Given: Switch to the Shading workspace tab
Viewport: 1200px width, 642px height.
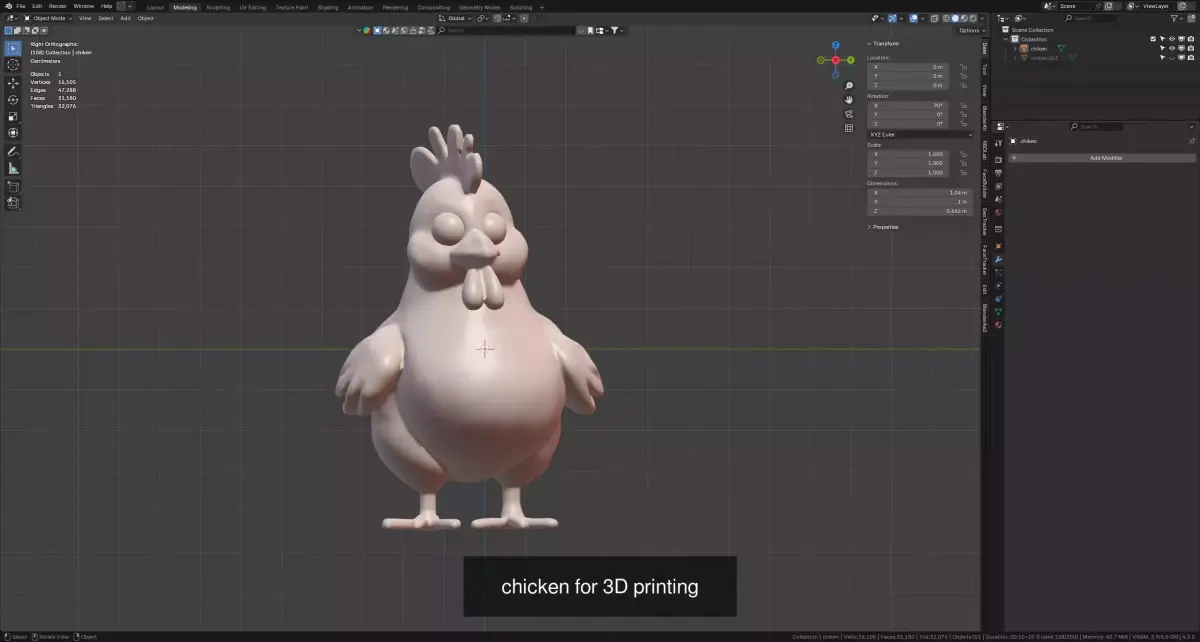Looking at the screenshot, I should pyautogui.click(x=328, y=7).
